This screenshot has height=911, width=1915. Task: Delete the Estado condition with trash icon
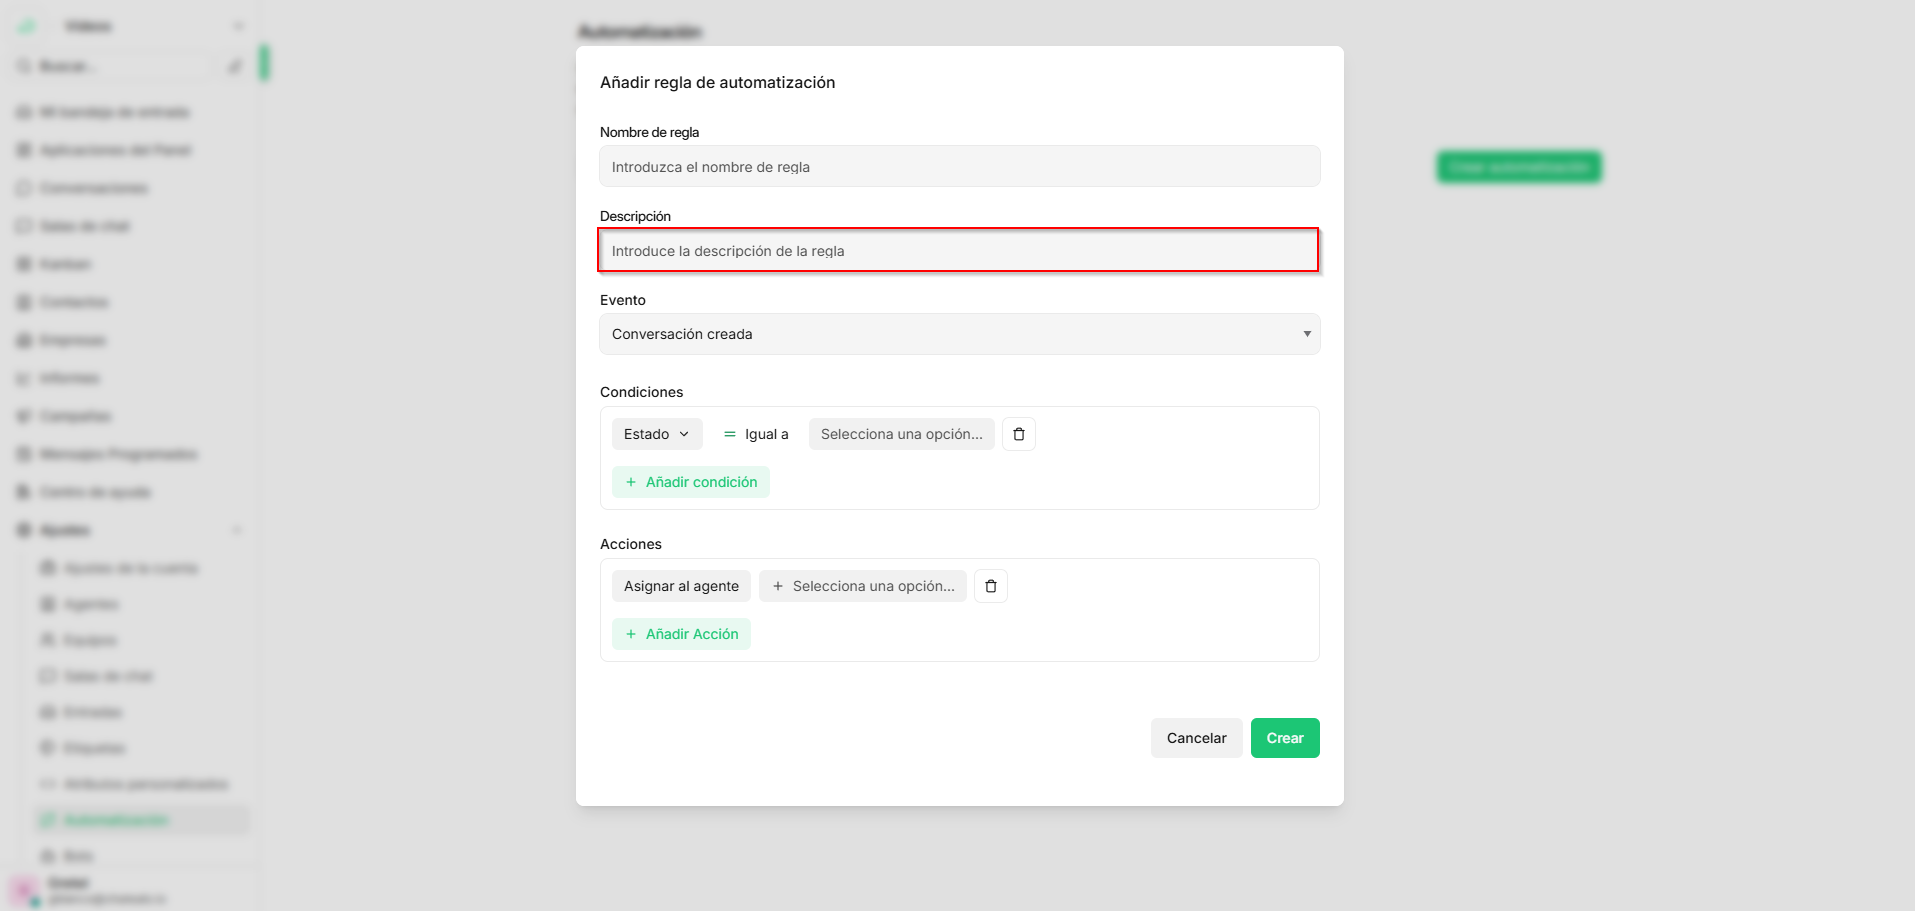(1019, 434)
